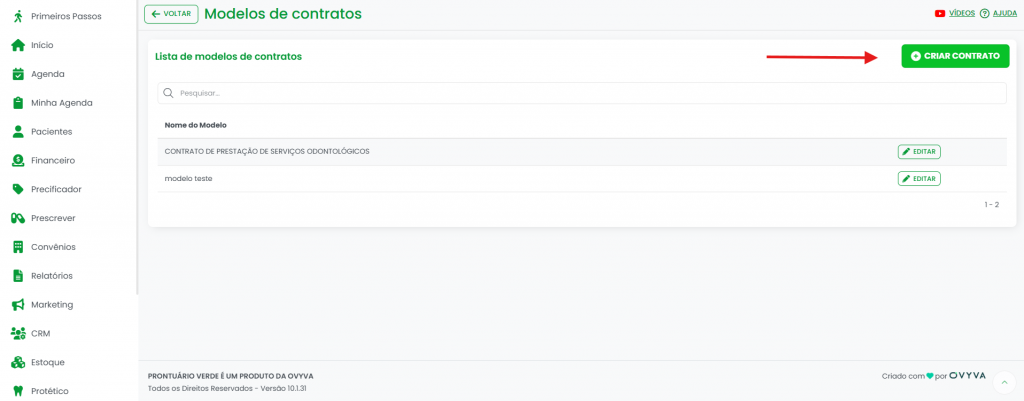Select Convênios in the sidebar
1024x401 pixels.
[x=53, y=247]
